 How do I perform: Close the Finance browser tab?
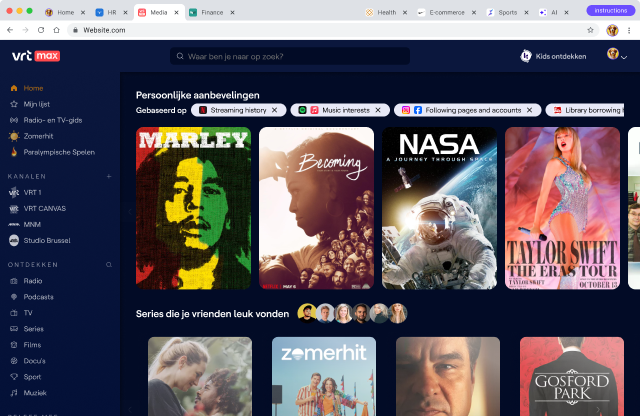pos(232,13)
